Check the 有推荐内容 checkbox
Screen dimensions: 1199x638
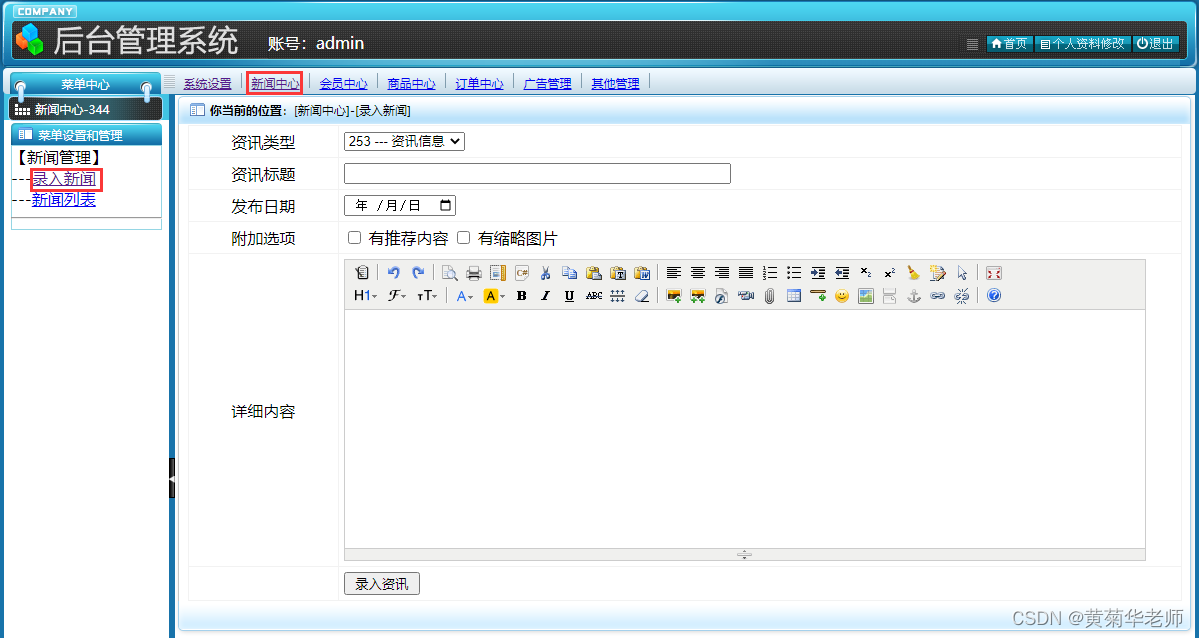point(354,238)
